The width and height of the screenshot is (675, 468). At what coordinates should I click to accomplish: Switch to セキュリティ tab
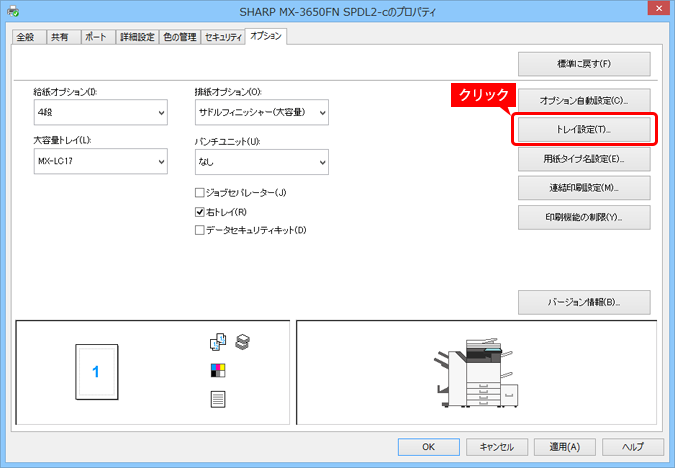223,37
